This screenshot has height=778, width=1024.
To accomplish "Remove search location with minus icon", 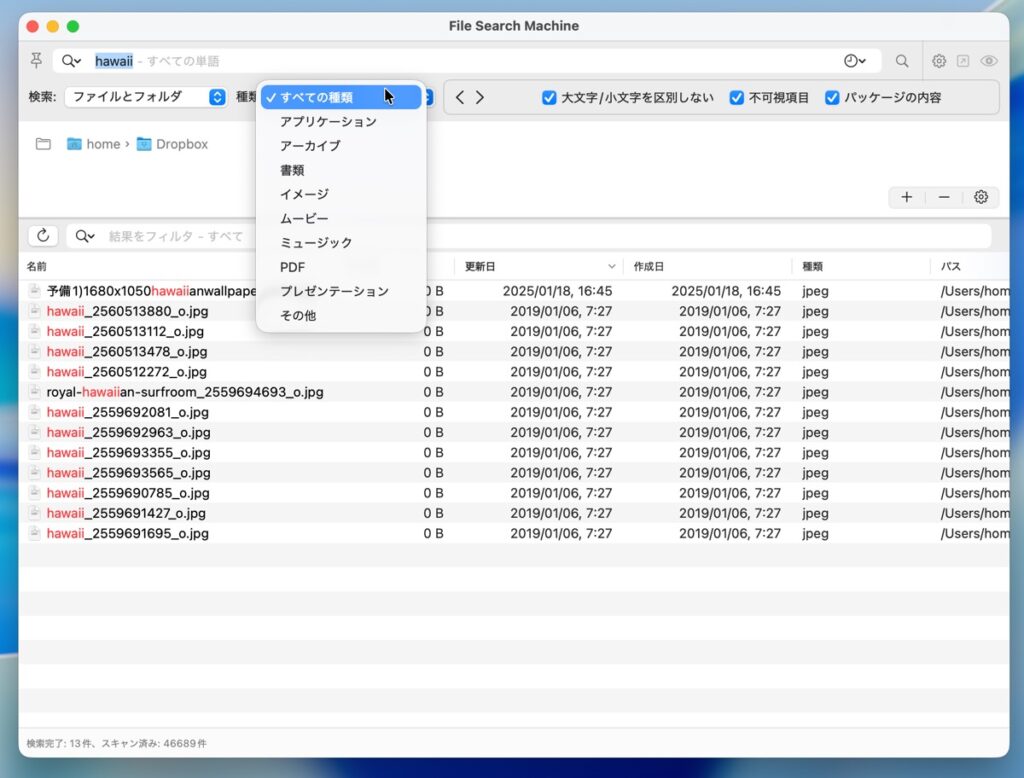I will click(x=944, y=197).
